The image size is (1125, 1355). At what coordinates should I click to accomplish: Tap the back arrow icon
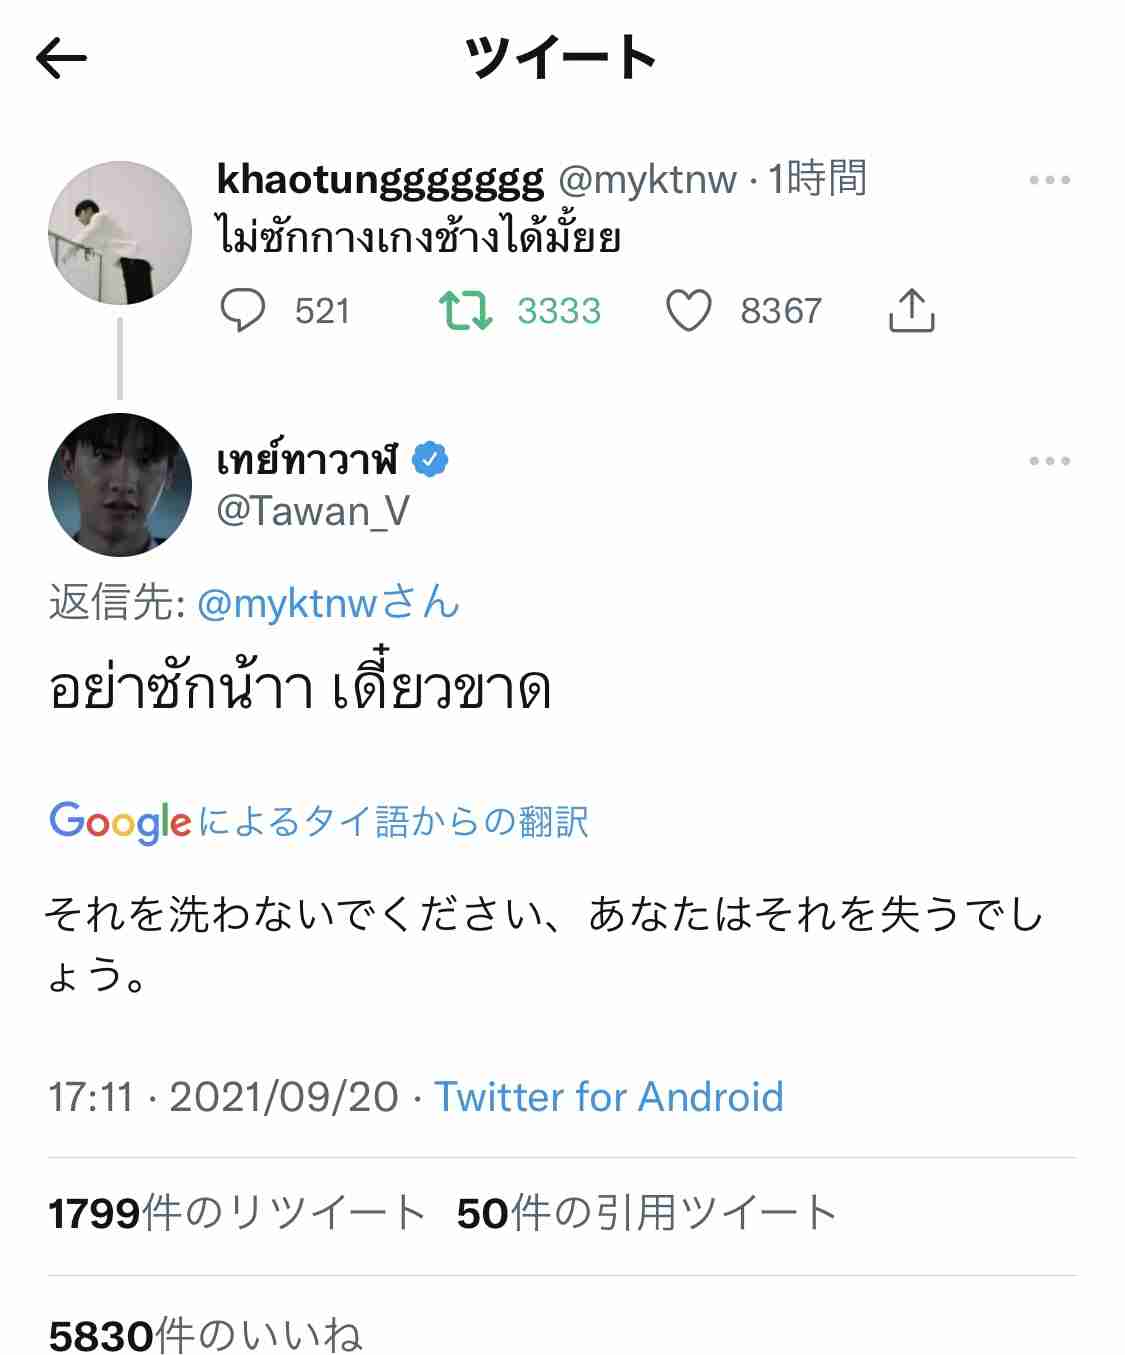point(62,59)
